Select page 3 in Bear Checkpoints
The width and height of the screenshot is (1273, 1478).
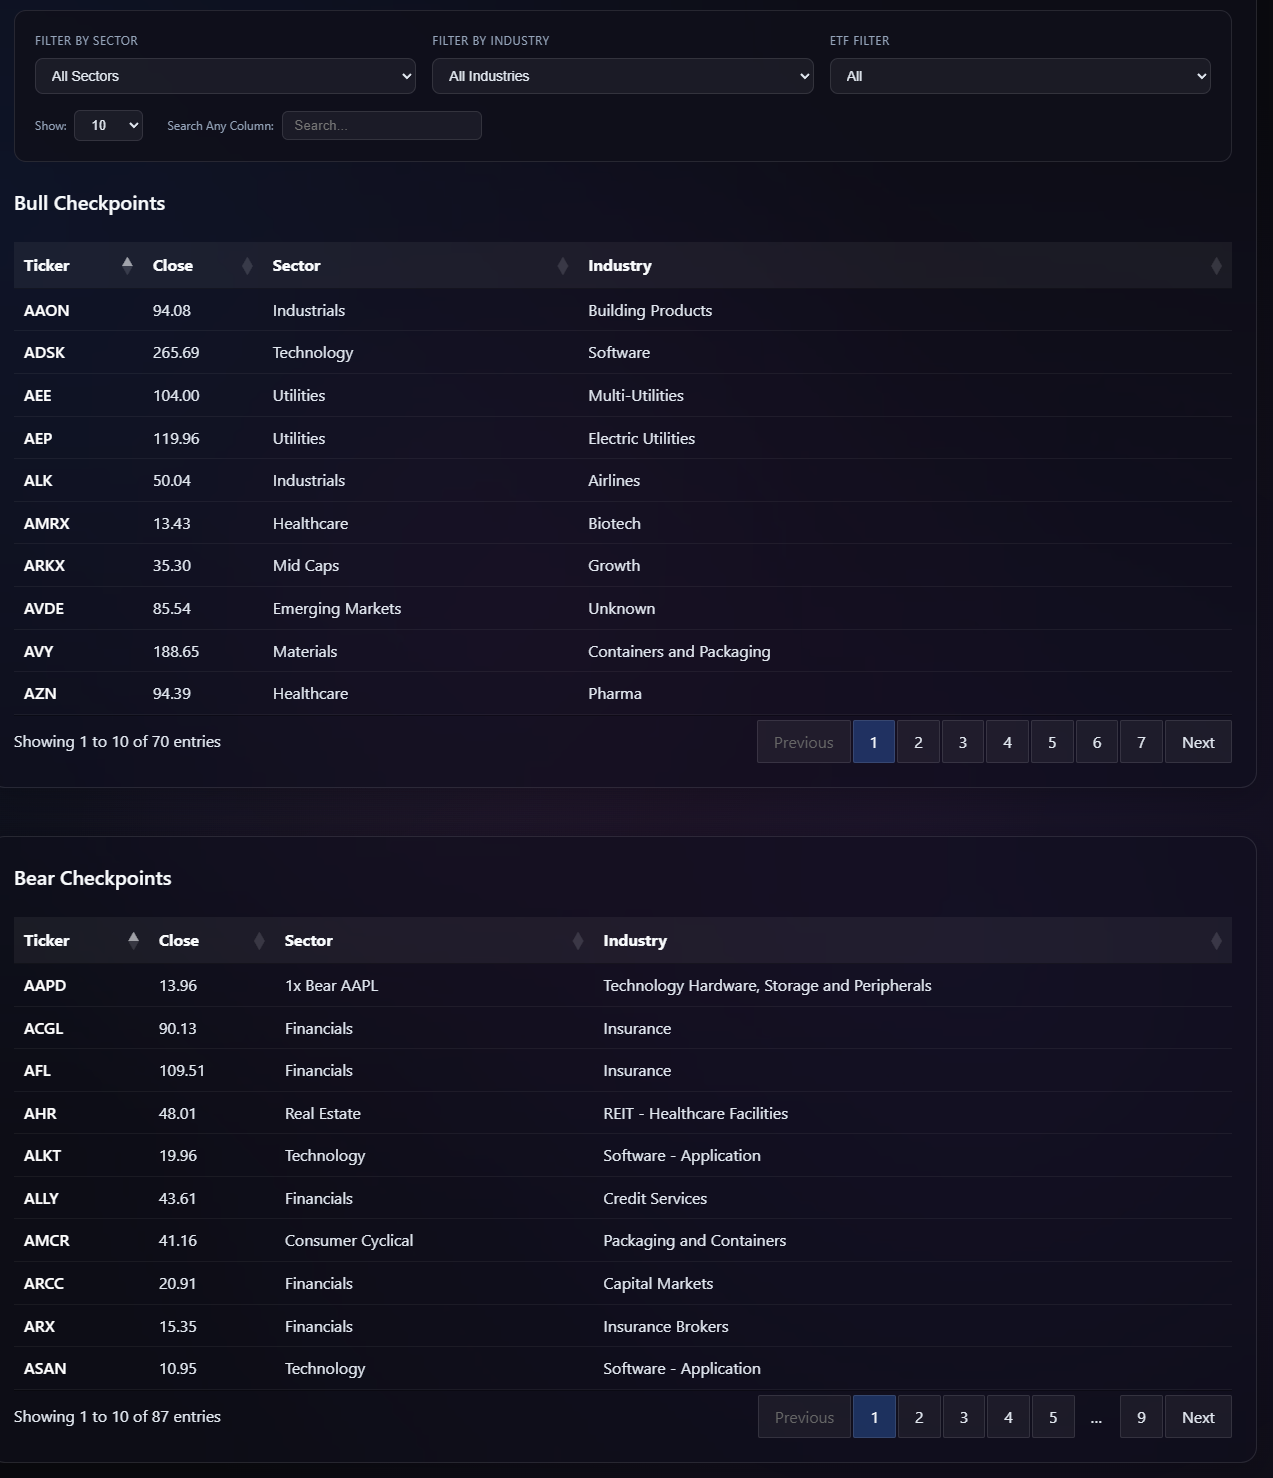(963, 1417)
